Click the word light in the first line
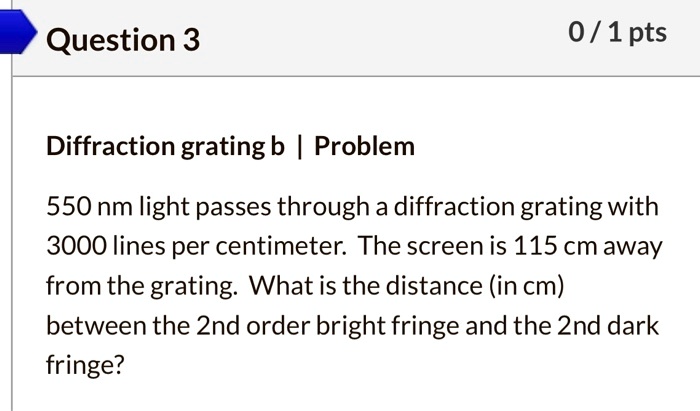Image resolution: width=700 pixels, height=411 pixels. tap(165, 207)
